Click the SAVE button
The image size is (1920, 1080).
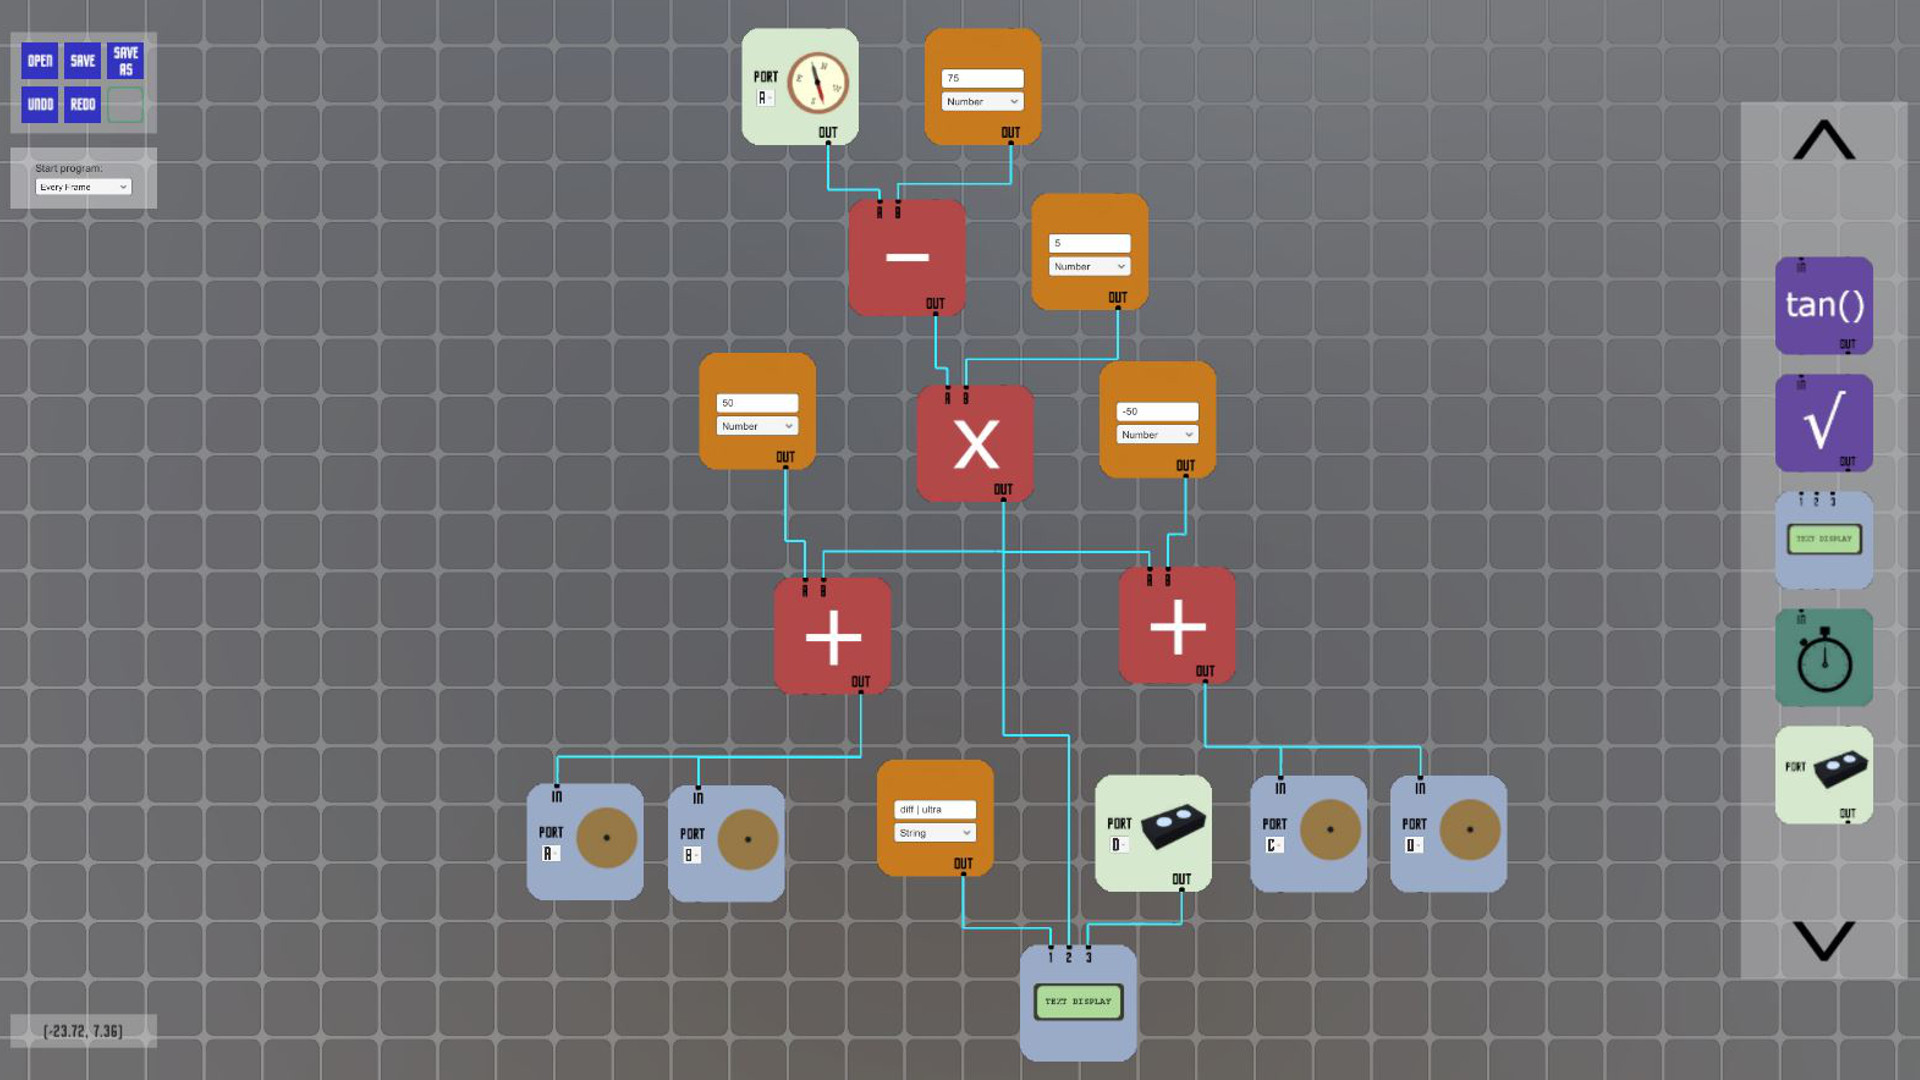point(83,61)
